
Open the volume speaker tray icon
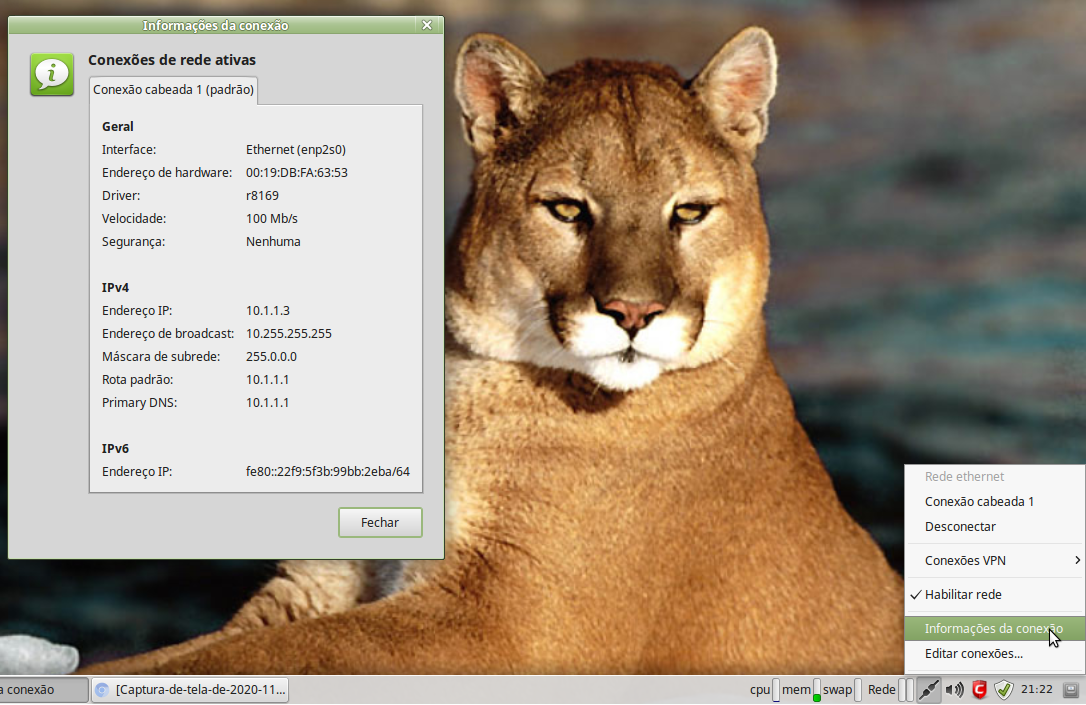point(954,689)
